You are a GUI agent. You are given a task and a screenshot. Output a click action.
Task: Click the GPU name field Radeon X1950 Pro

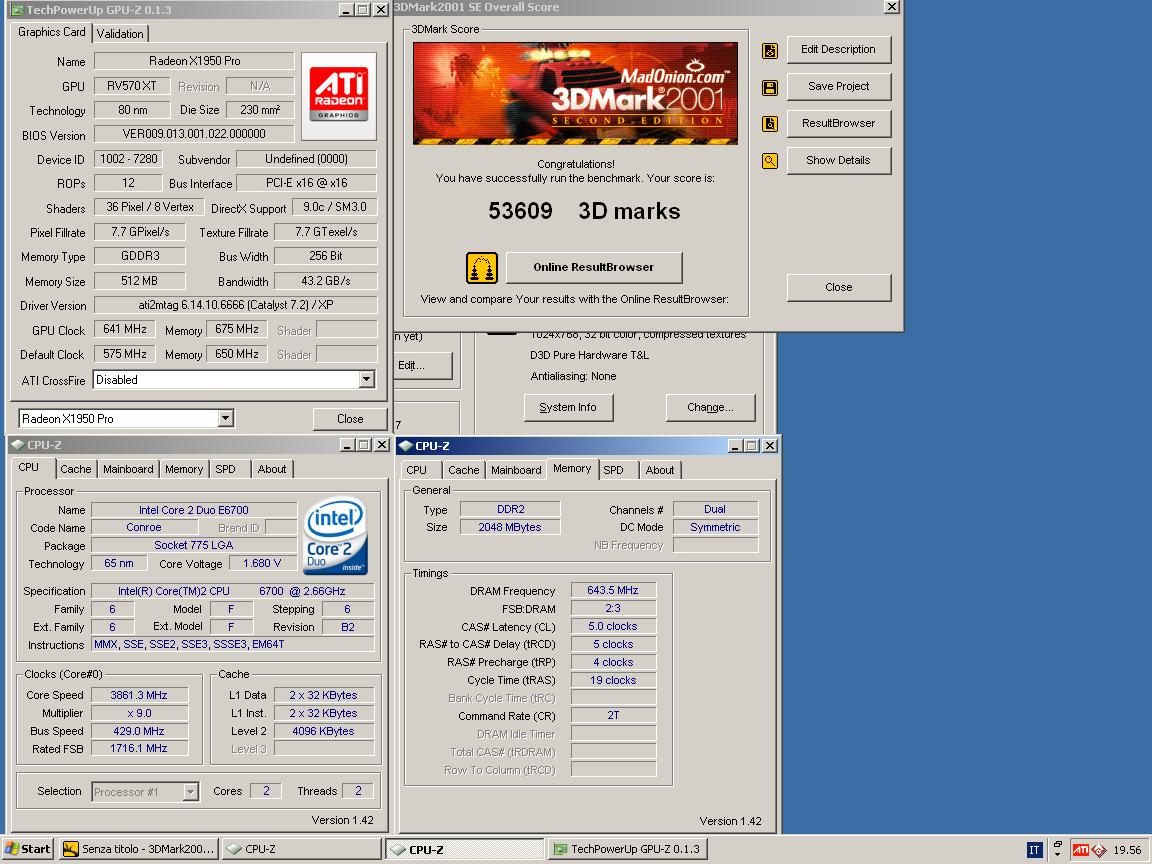[x=195, y=61]
